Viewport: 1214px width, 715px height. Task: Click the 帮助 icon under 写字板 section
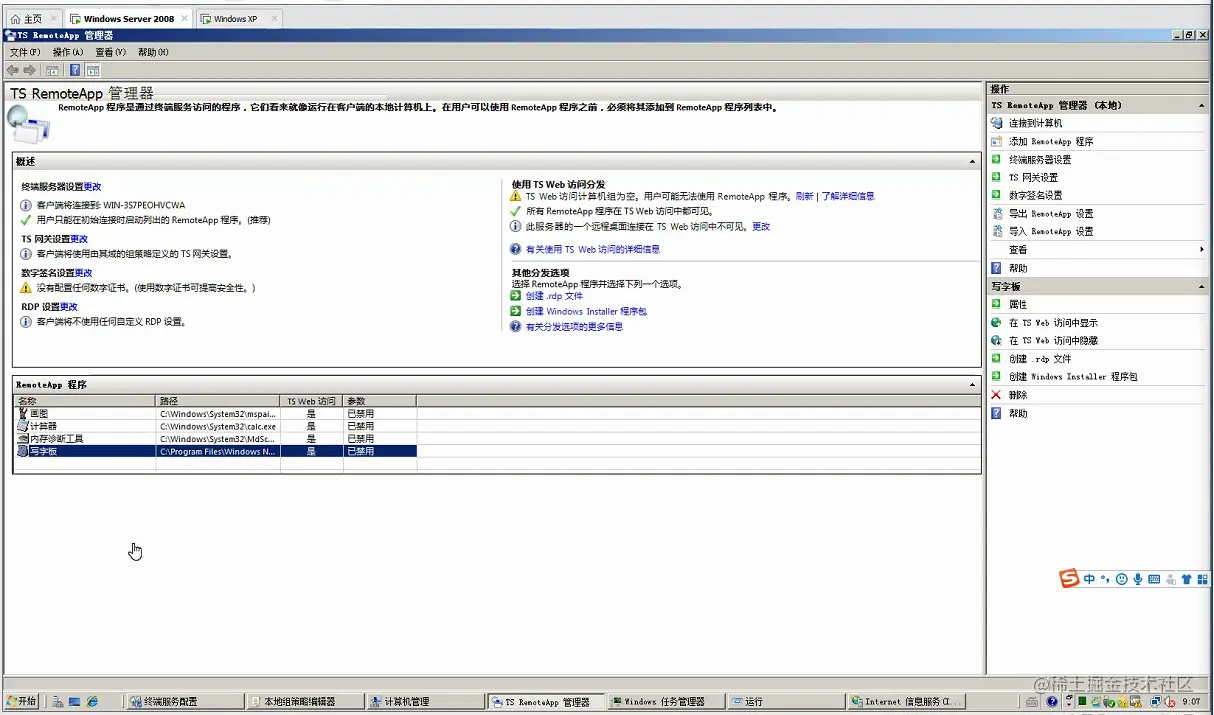[x=996, y=413]
